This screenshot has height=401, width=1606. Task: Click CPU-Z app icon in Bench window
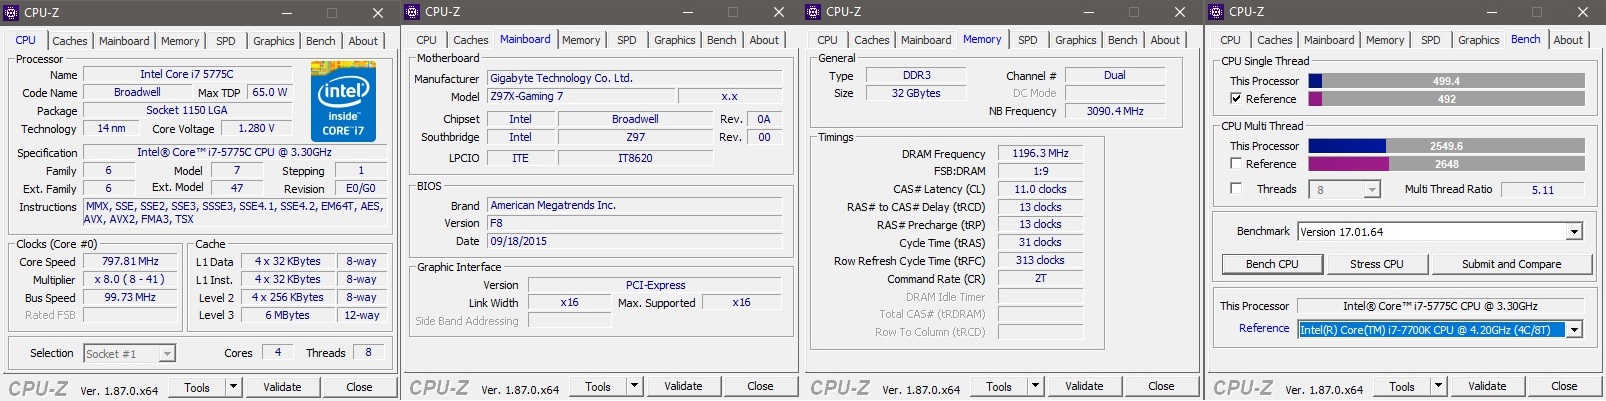click(1216, 12)
